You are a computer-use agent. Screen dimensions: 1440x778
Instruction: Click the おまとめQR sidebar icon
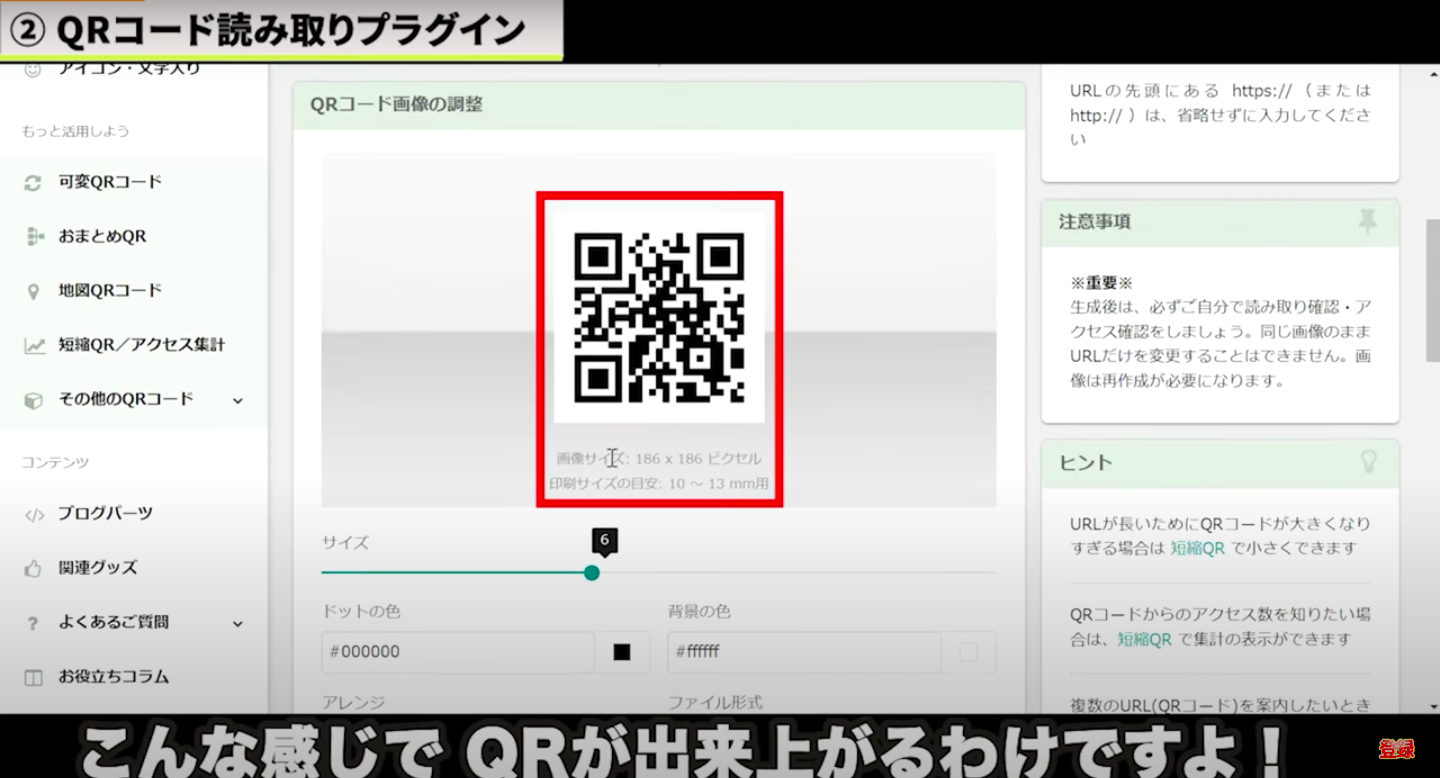(33, 237)
